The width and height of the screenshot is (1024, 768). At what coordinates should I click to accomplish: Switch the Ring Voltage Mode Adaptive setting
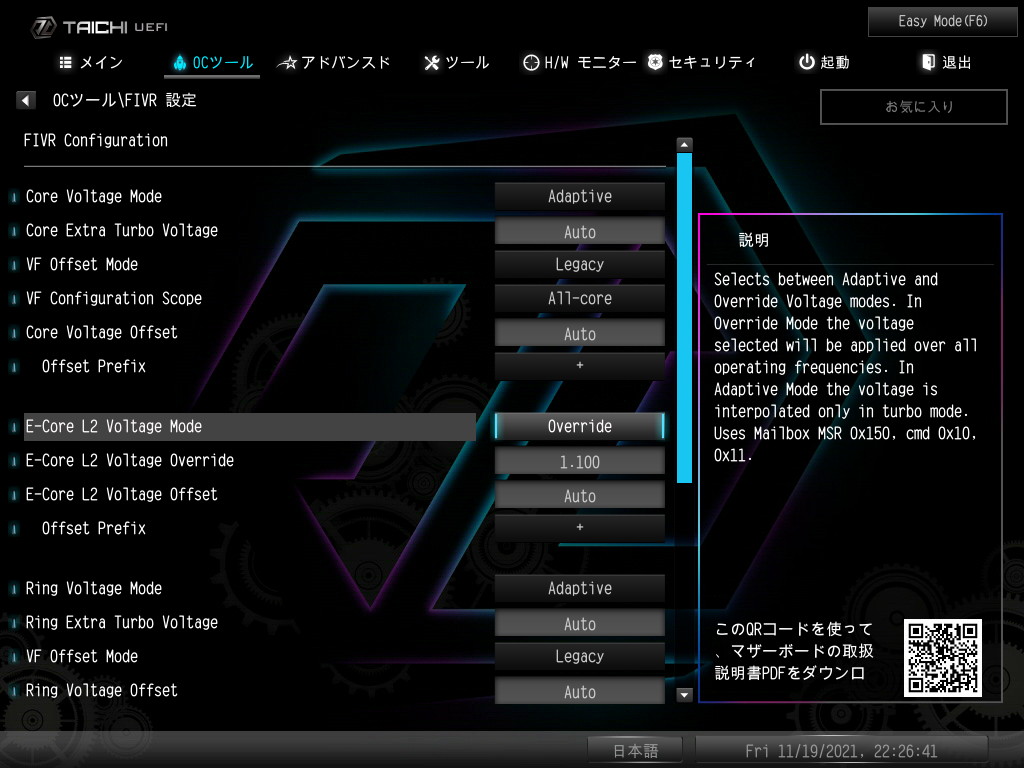click(x=579, y=589)
